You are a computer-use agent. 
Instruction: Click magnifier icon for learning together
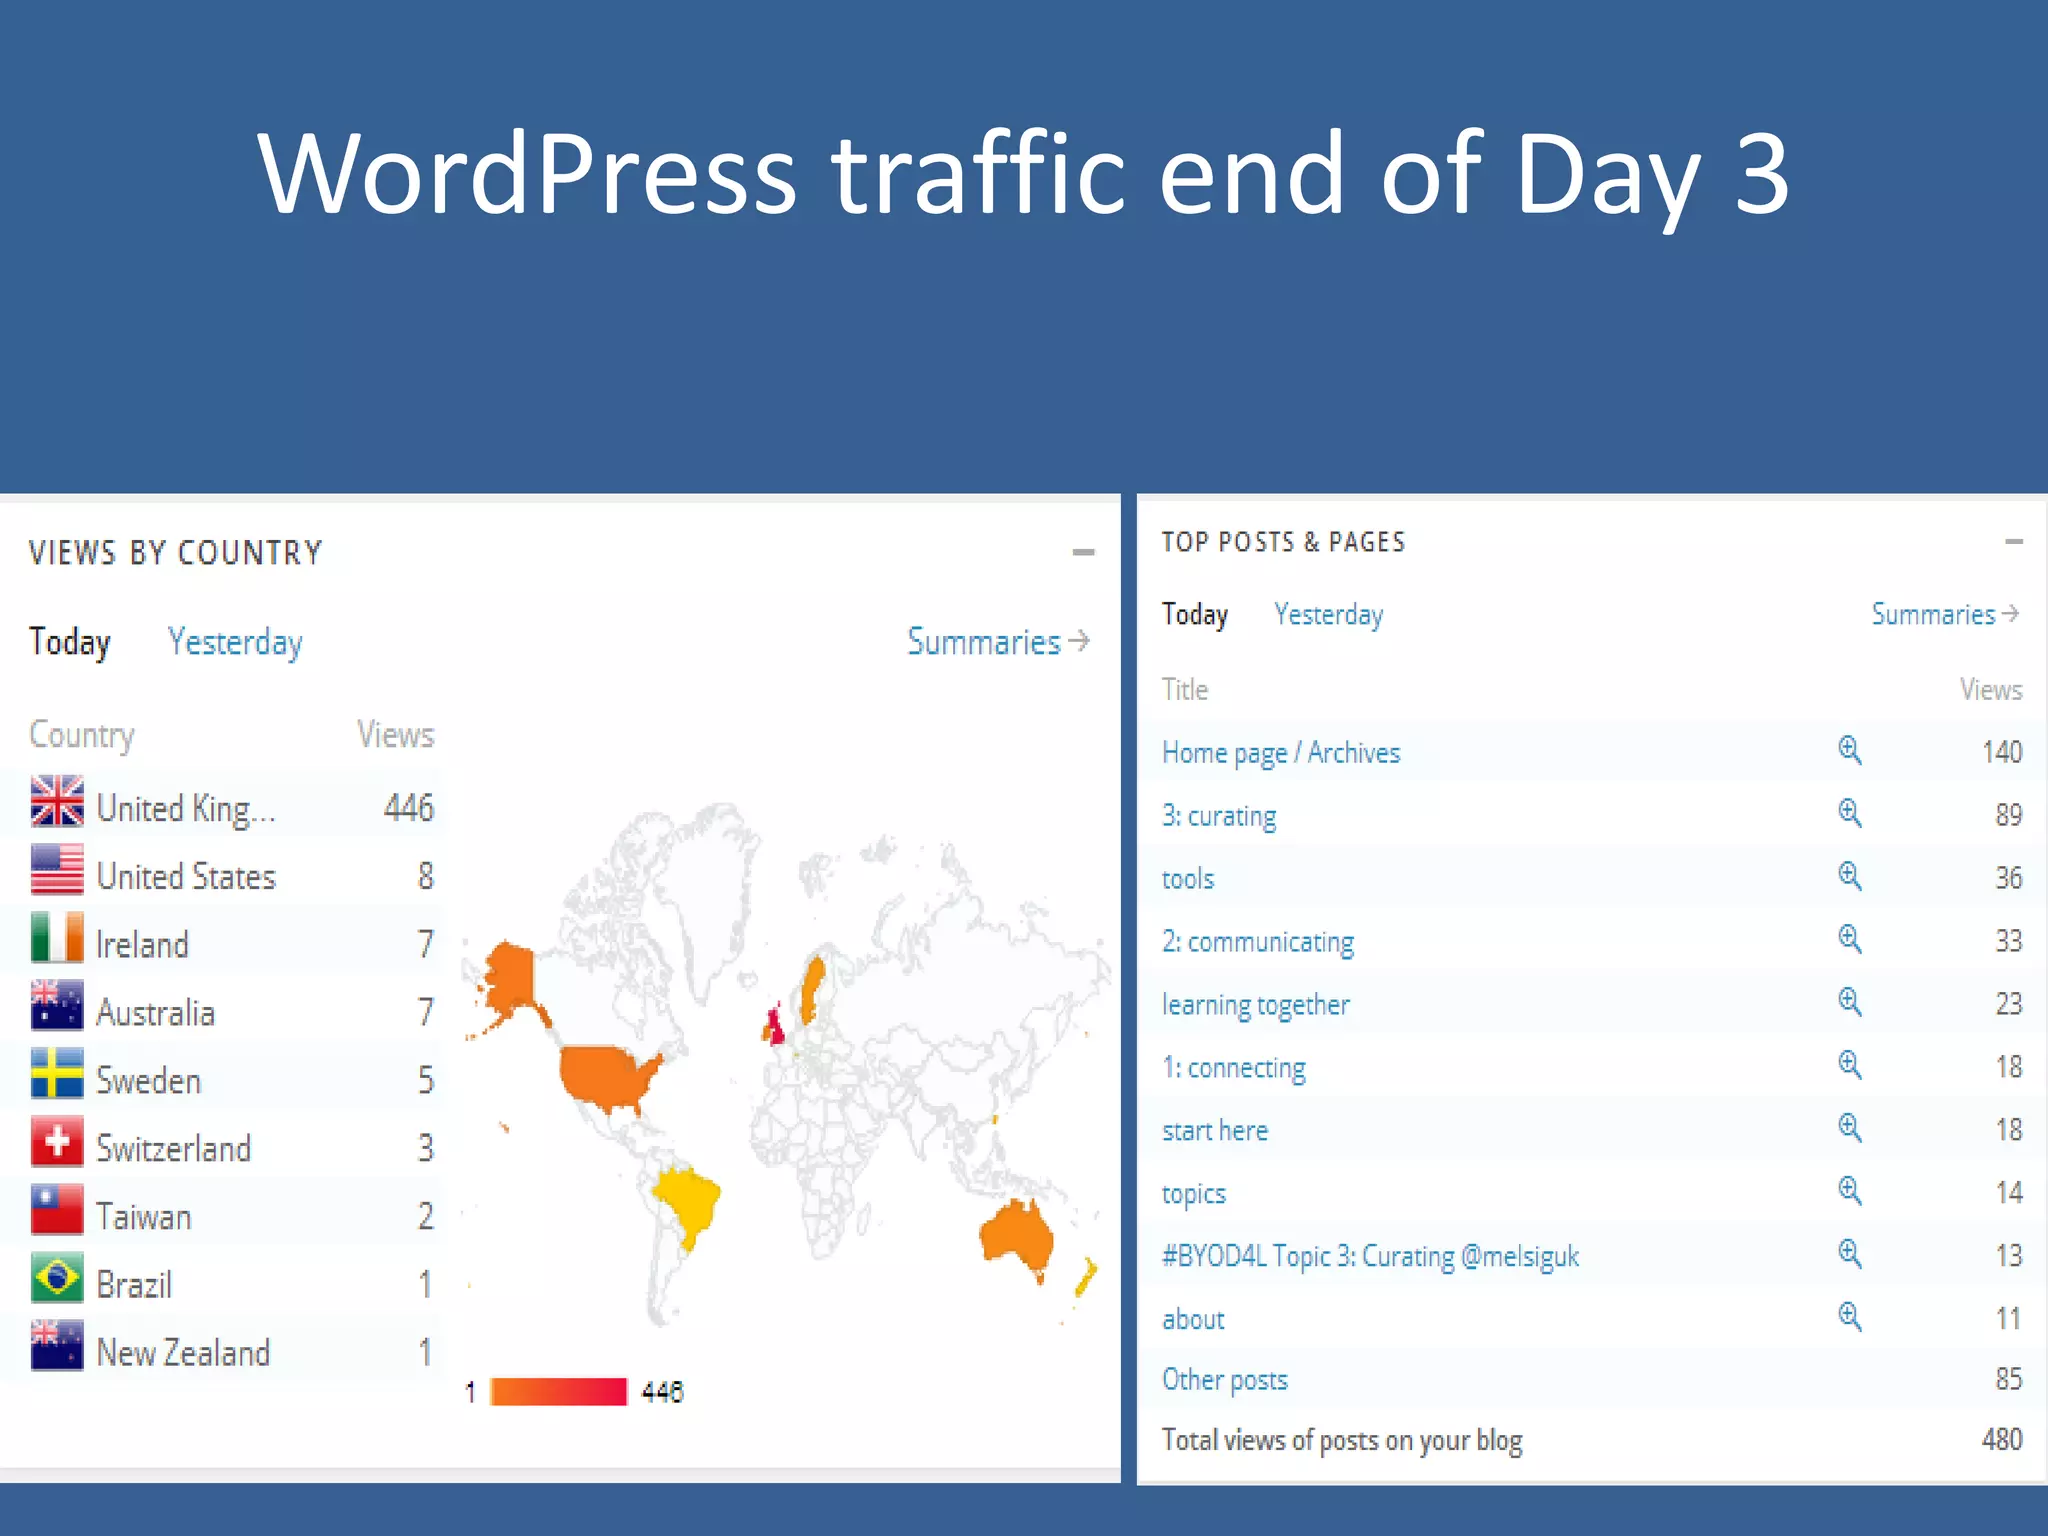point(1849,1002)
